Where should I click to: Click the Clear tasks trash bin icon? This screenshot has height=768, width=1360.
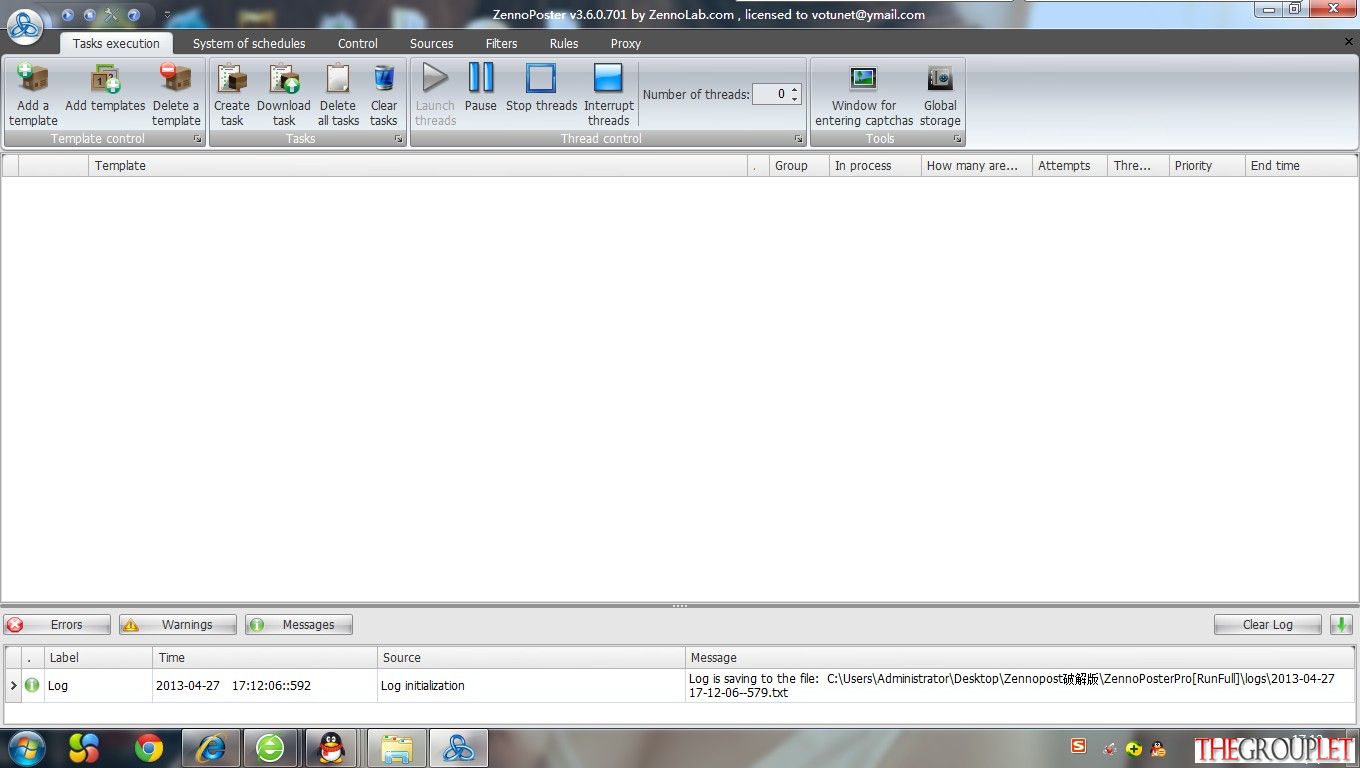pyautogui.click(x=384, y=79)
